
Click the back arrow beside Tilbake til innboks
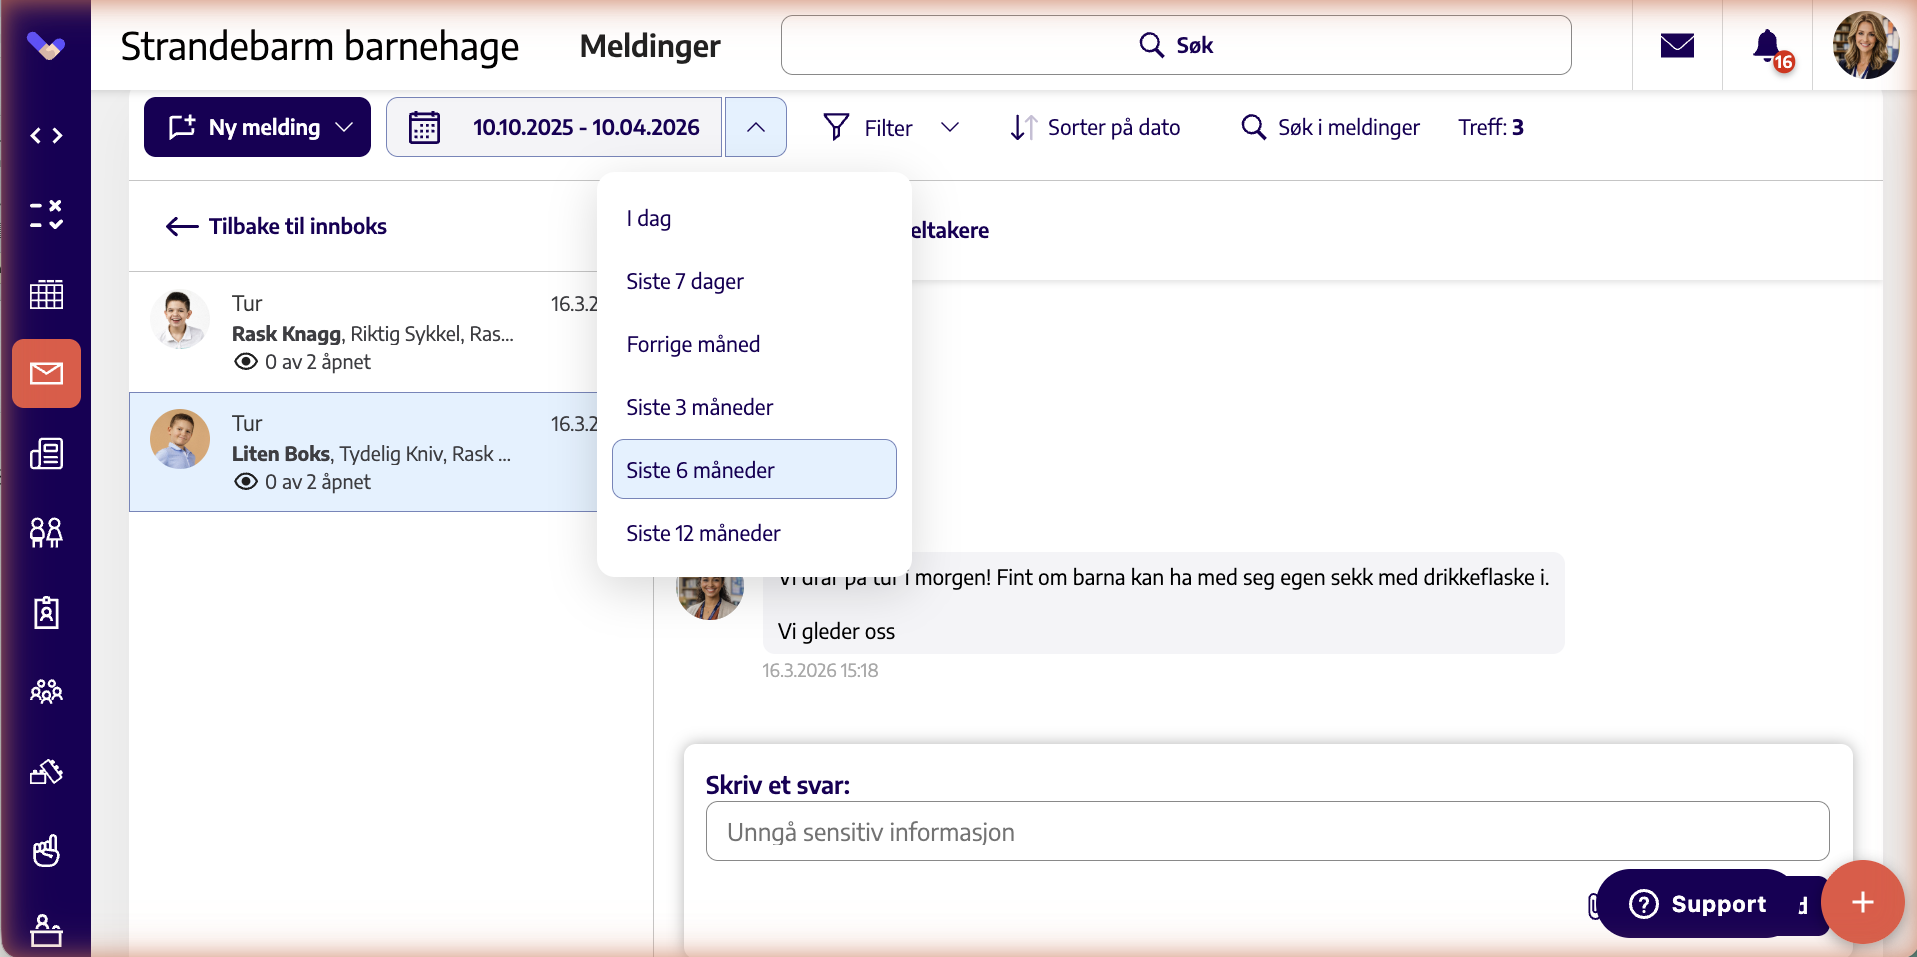tap(182, 227)
